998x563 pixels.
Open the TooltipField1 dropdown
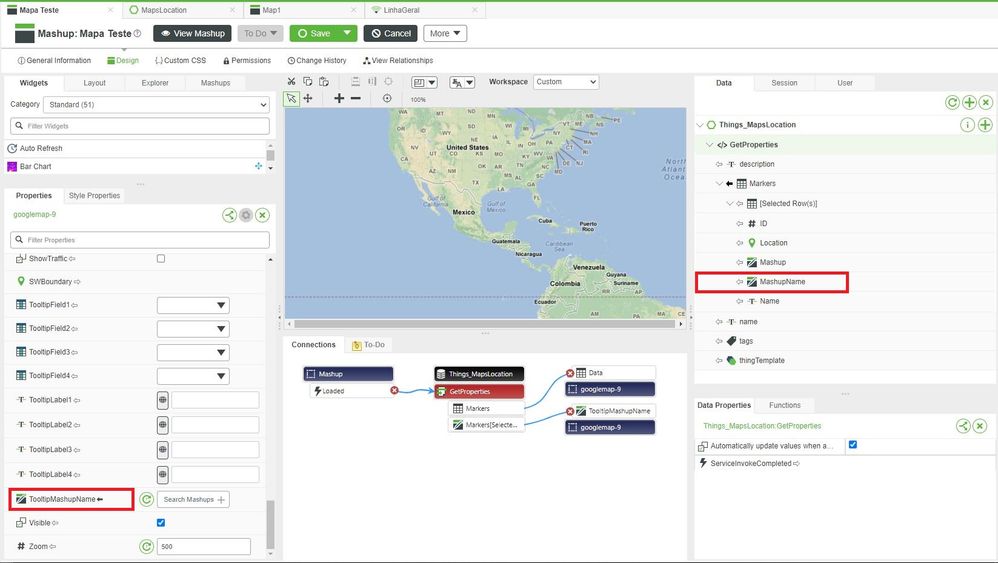pyautogui.click(x=193, y=305)
